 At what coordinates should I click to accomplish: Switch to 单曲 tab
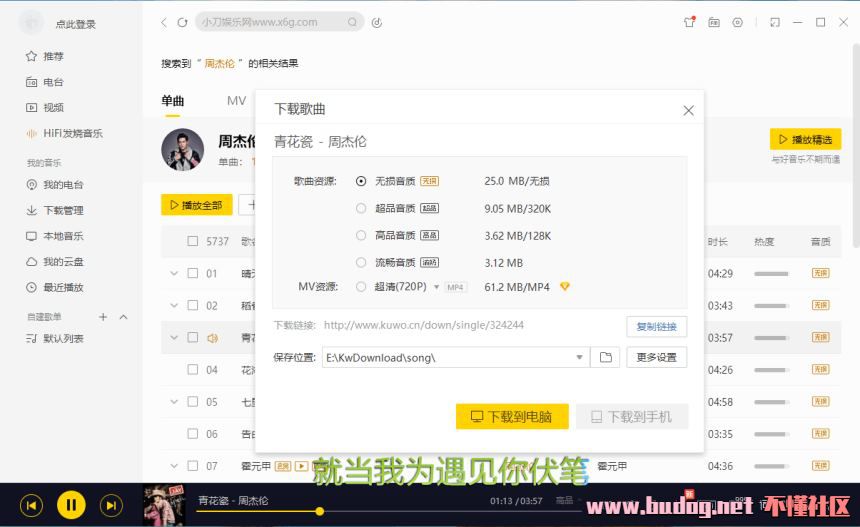[x=173, y=101]
